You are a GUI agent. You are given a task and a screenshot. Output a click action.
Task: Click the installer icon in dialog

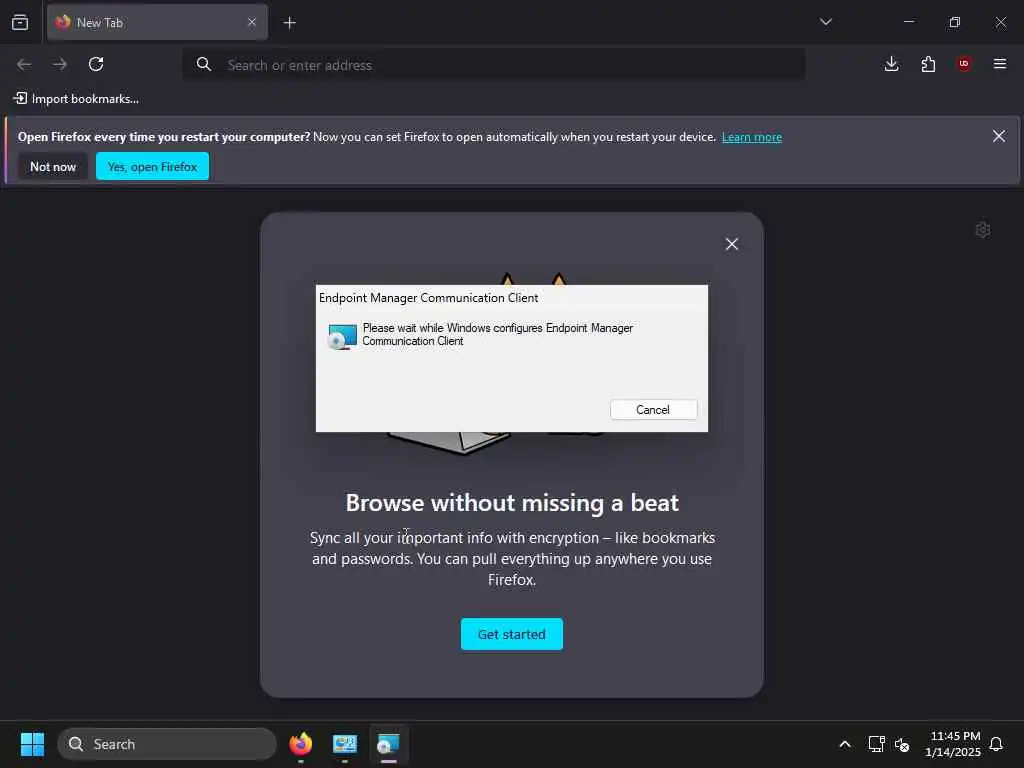(x=342, y=336)
